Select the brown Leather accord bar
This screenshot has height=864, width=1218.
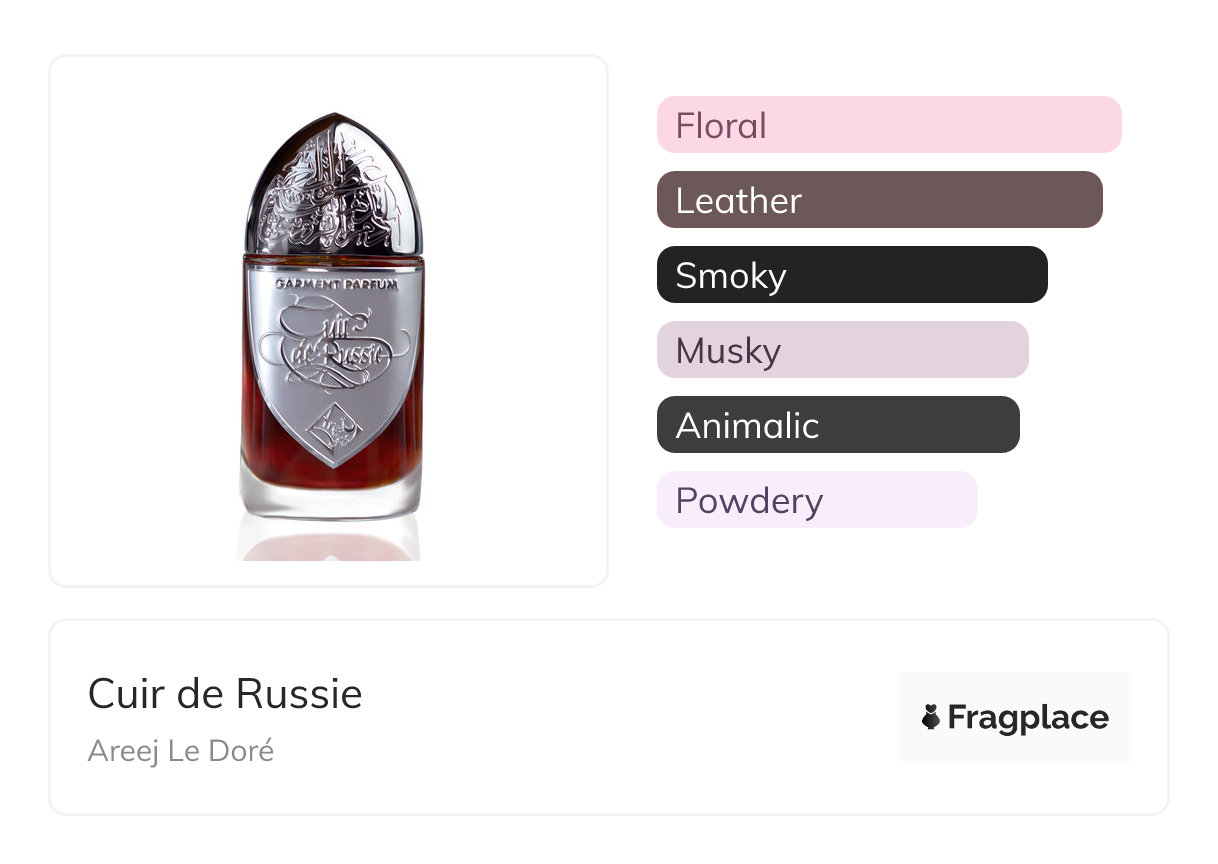coord(879,200)
